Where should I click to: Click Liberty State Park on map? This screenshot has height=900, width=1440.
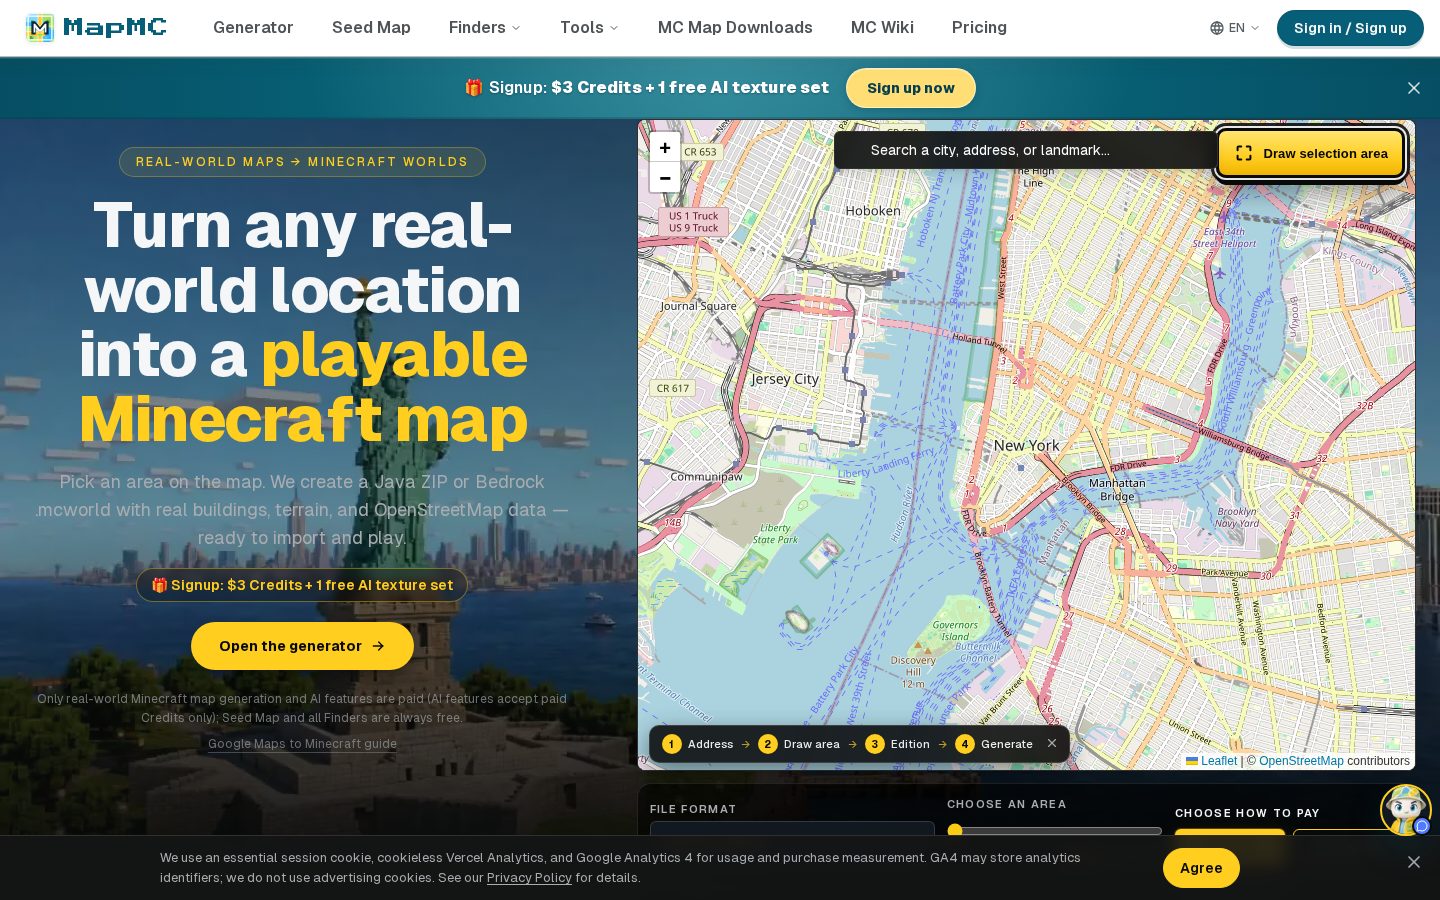coord(775,533)
